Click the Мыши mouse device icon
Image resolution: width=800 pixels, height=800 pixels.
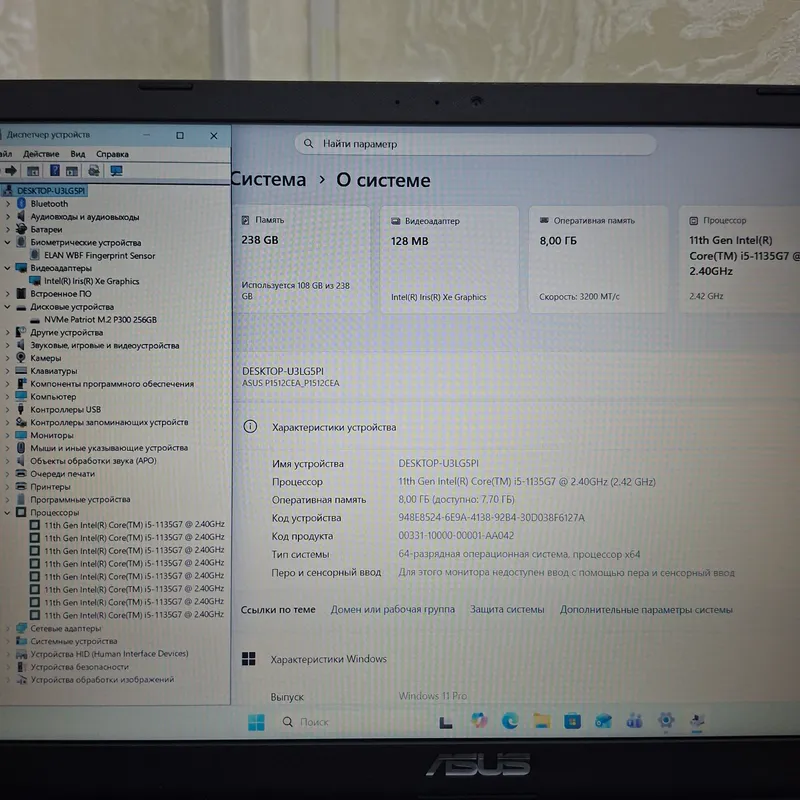(21, 447)
